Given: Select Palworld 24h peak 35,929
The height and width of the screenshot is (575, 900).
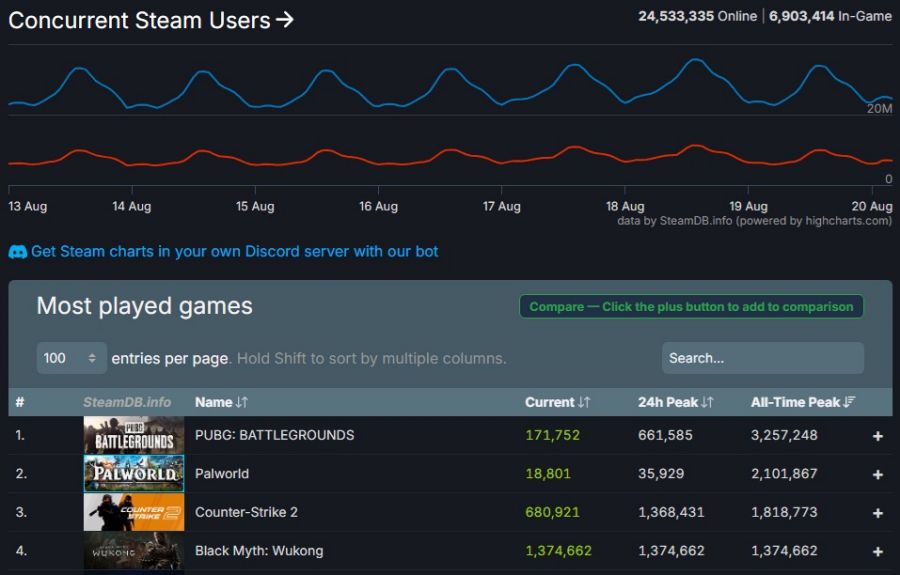Looking at the screenshot, I should (661, 473).
